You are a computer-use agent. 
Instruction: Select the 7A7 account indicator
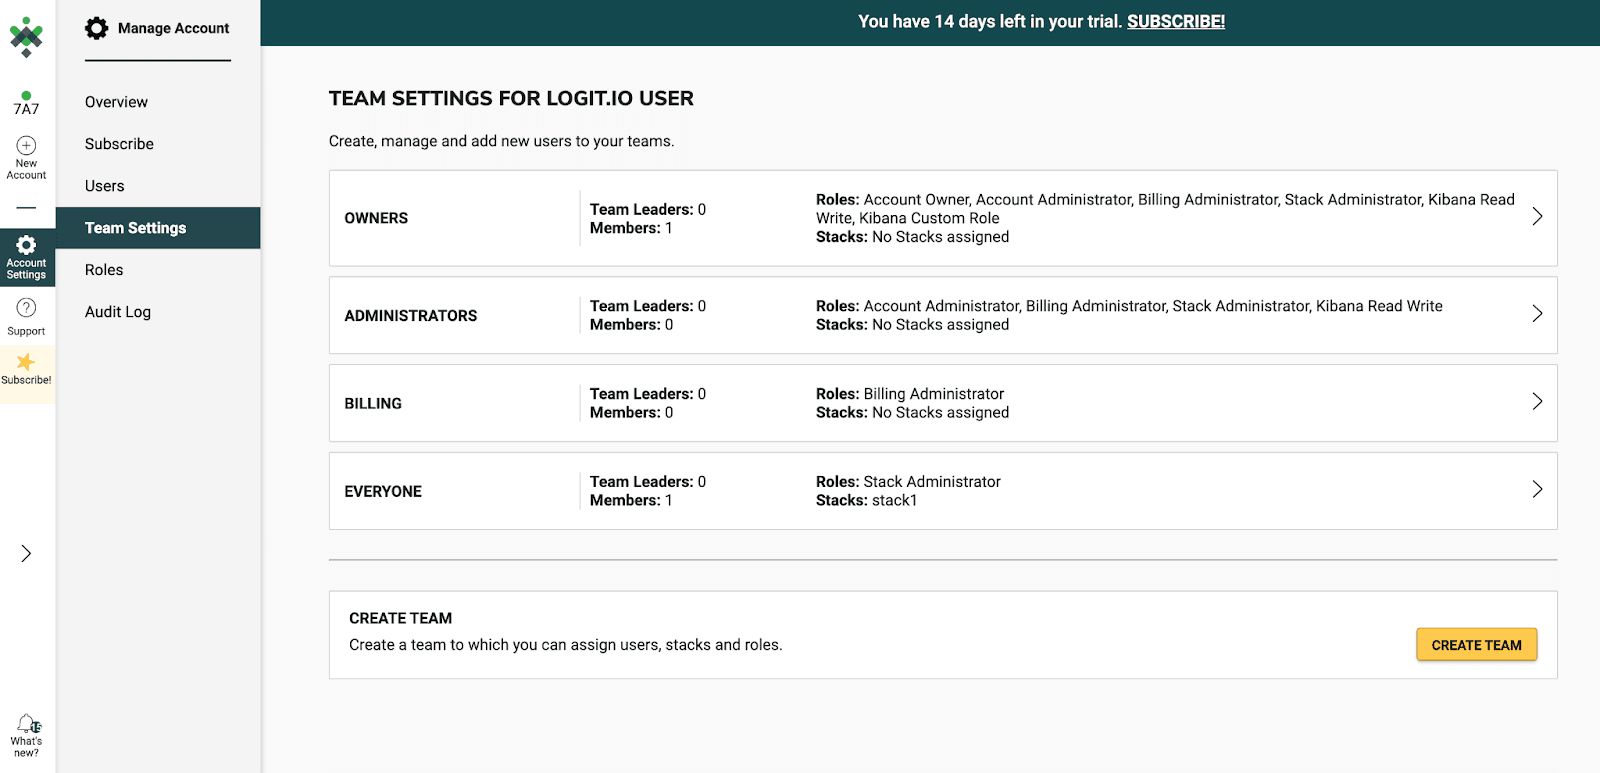click(x=26, y=104)
